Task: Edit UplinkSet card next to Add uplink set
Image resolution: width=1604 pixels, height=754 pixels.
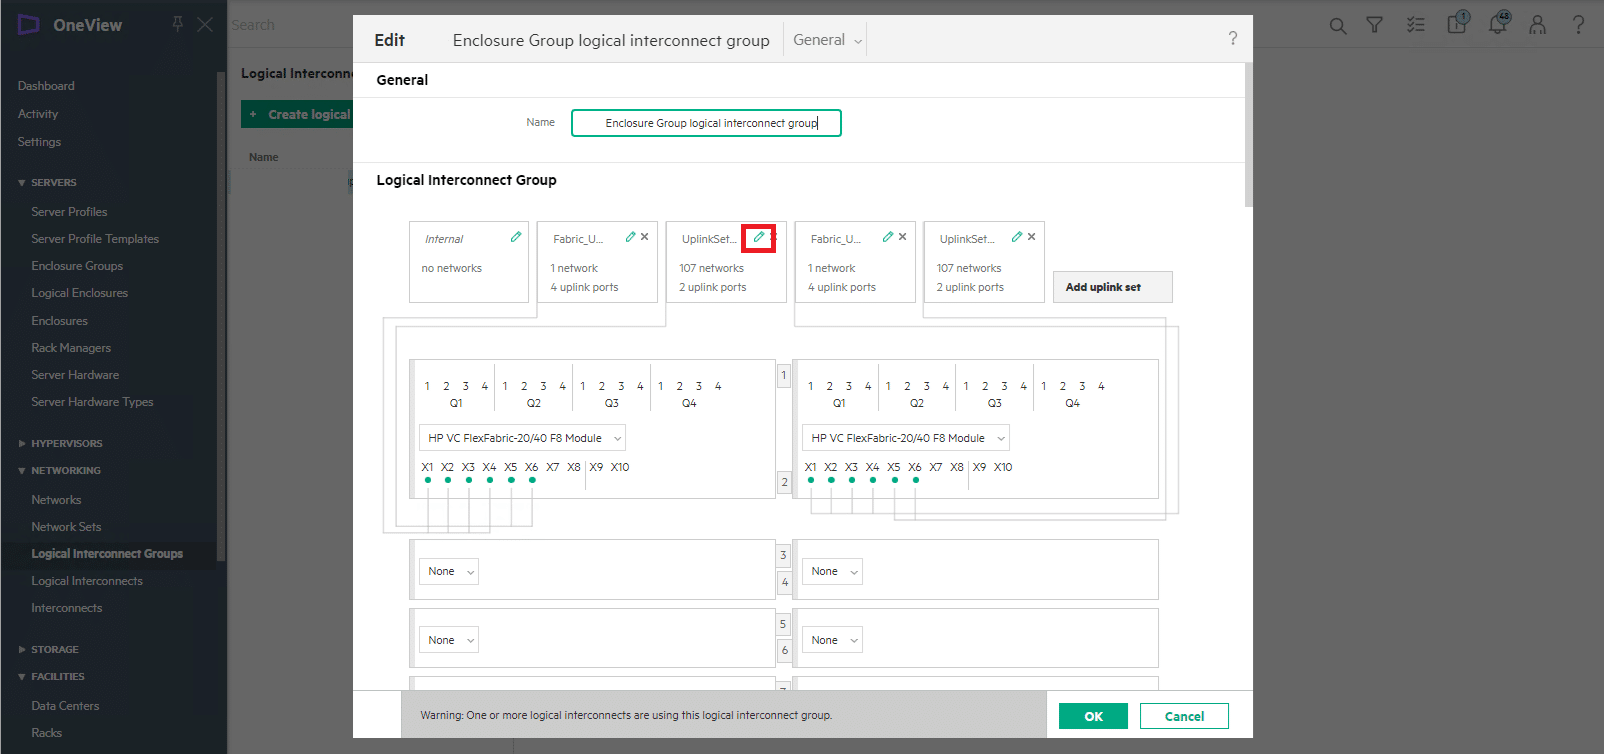Action: click(1017, 237)
